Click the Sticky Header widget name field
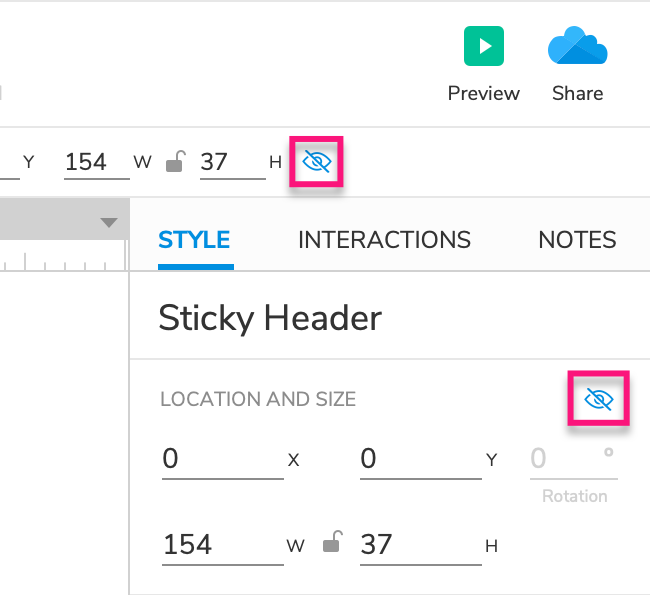The height and width of the screenshot is (595, 650). (270, 318)
